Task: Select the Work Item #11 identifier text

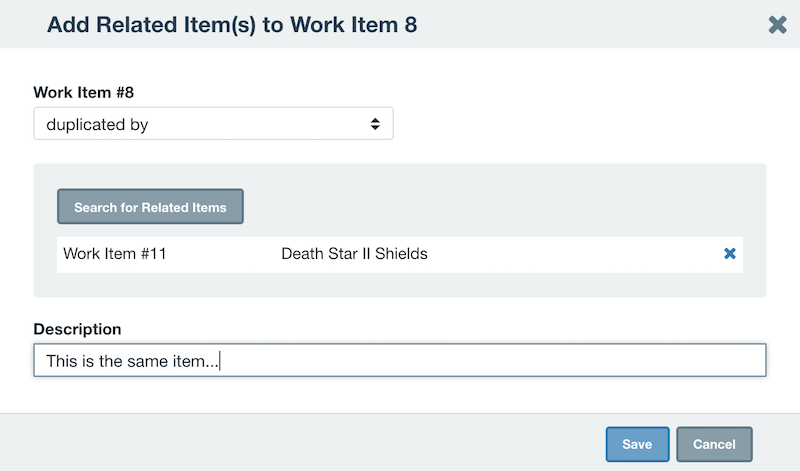Action: pos(115,254)
